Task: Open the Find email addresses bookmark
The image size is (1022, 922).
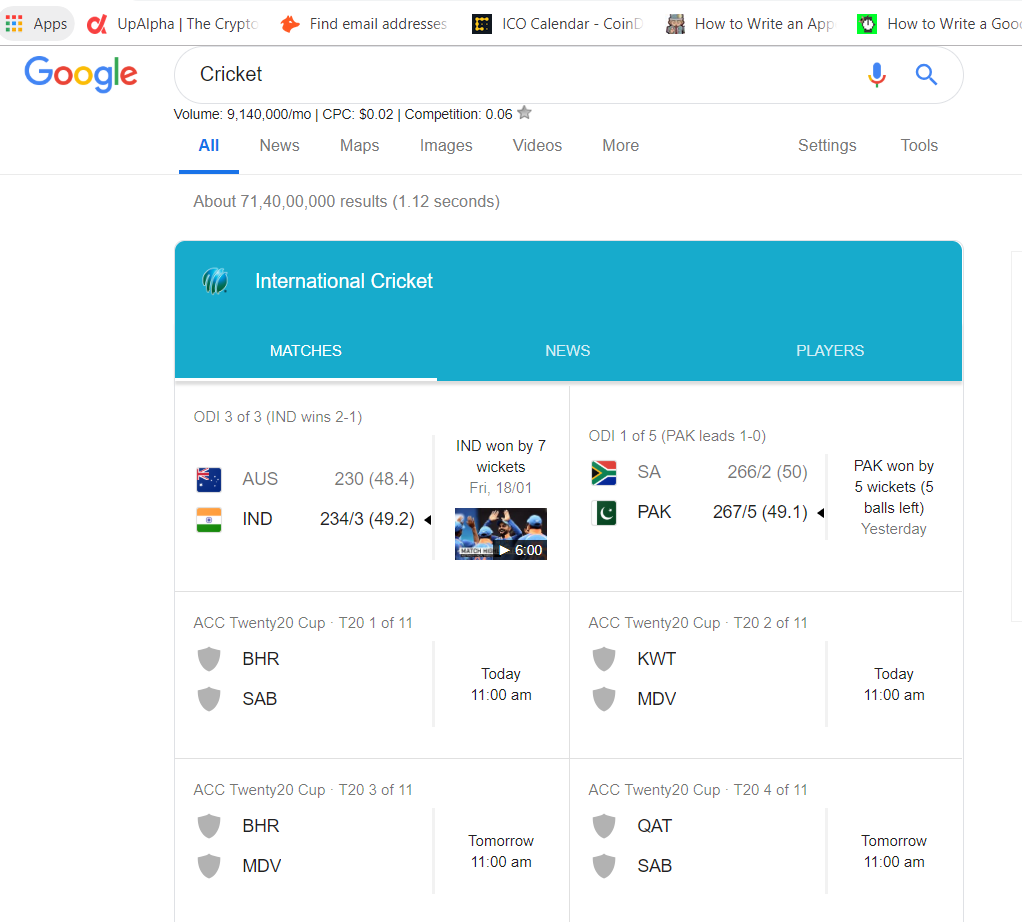Action: [363, 24]
